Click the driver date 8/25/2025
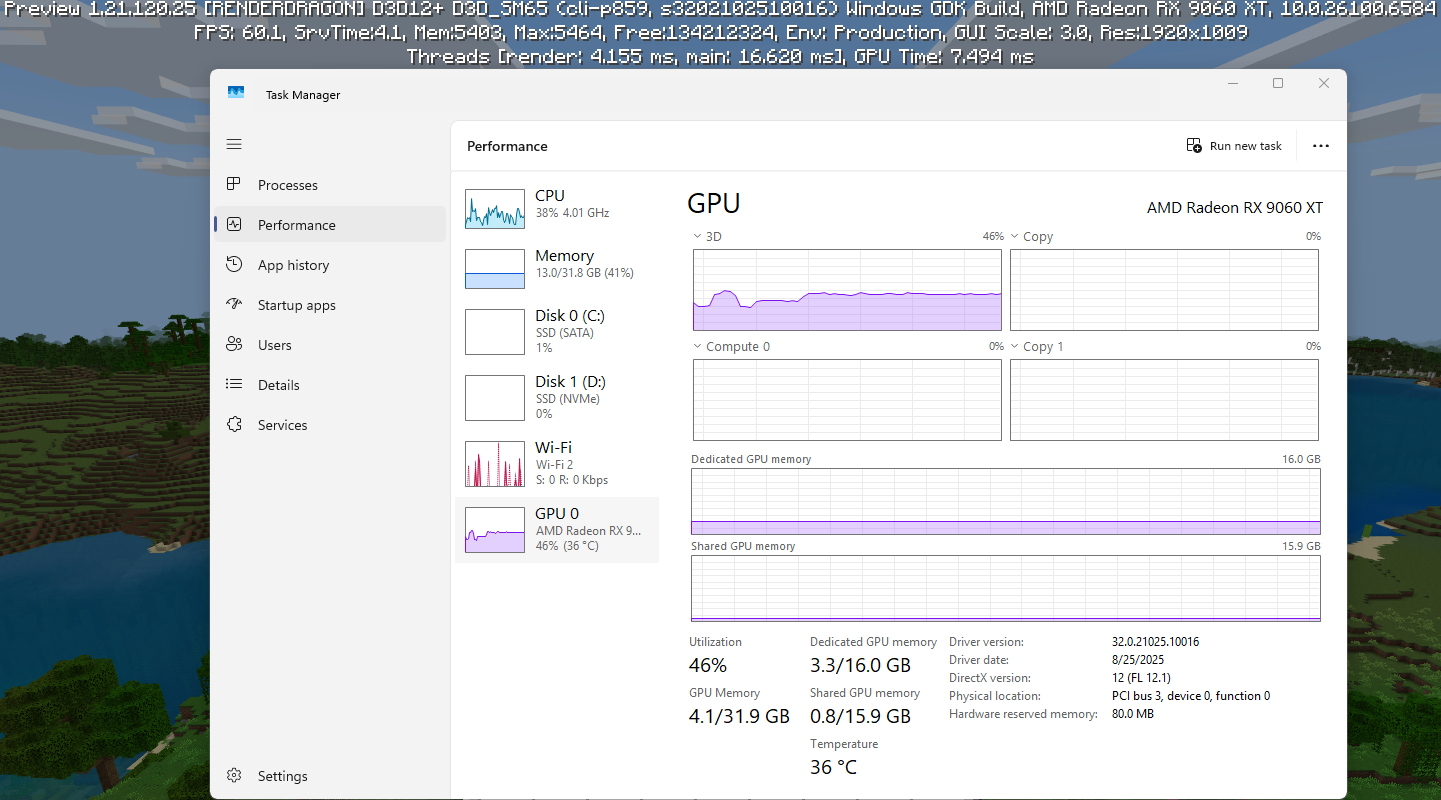This screenshot has height=800, width=1441. click(x=1138, y=660)
